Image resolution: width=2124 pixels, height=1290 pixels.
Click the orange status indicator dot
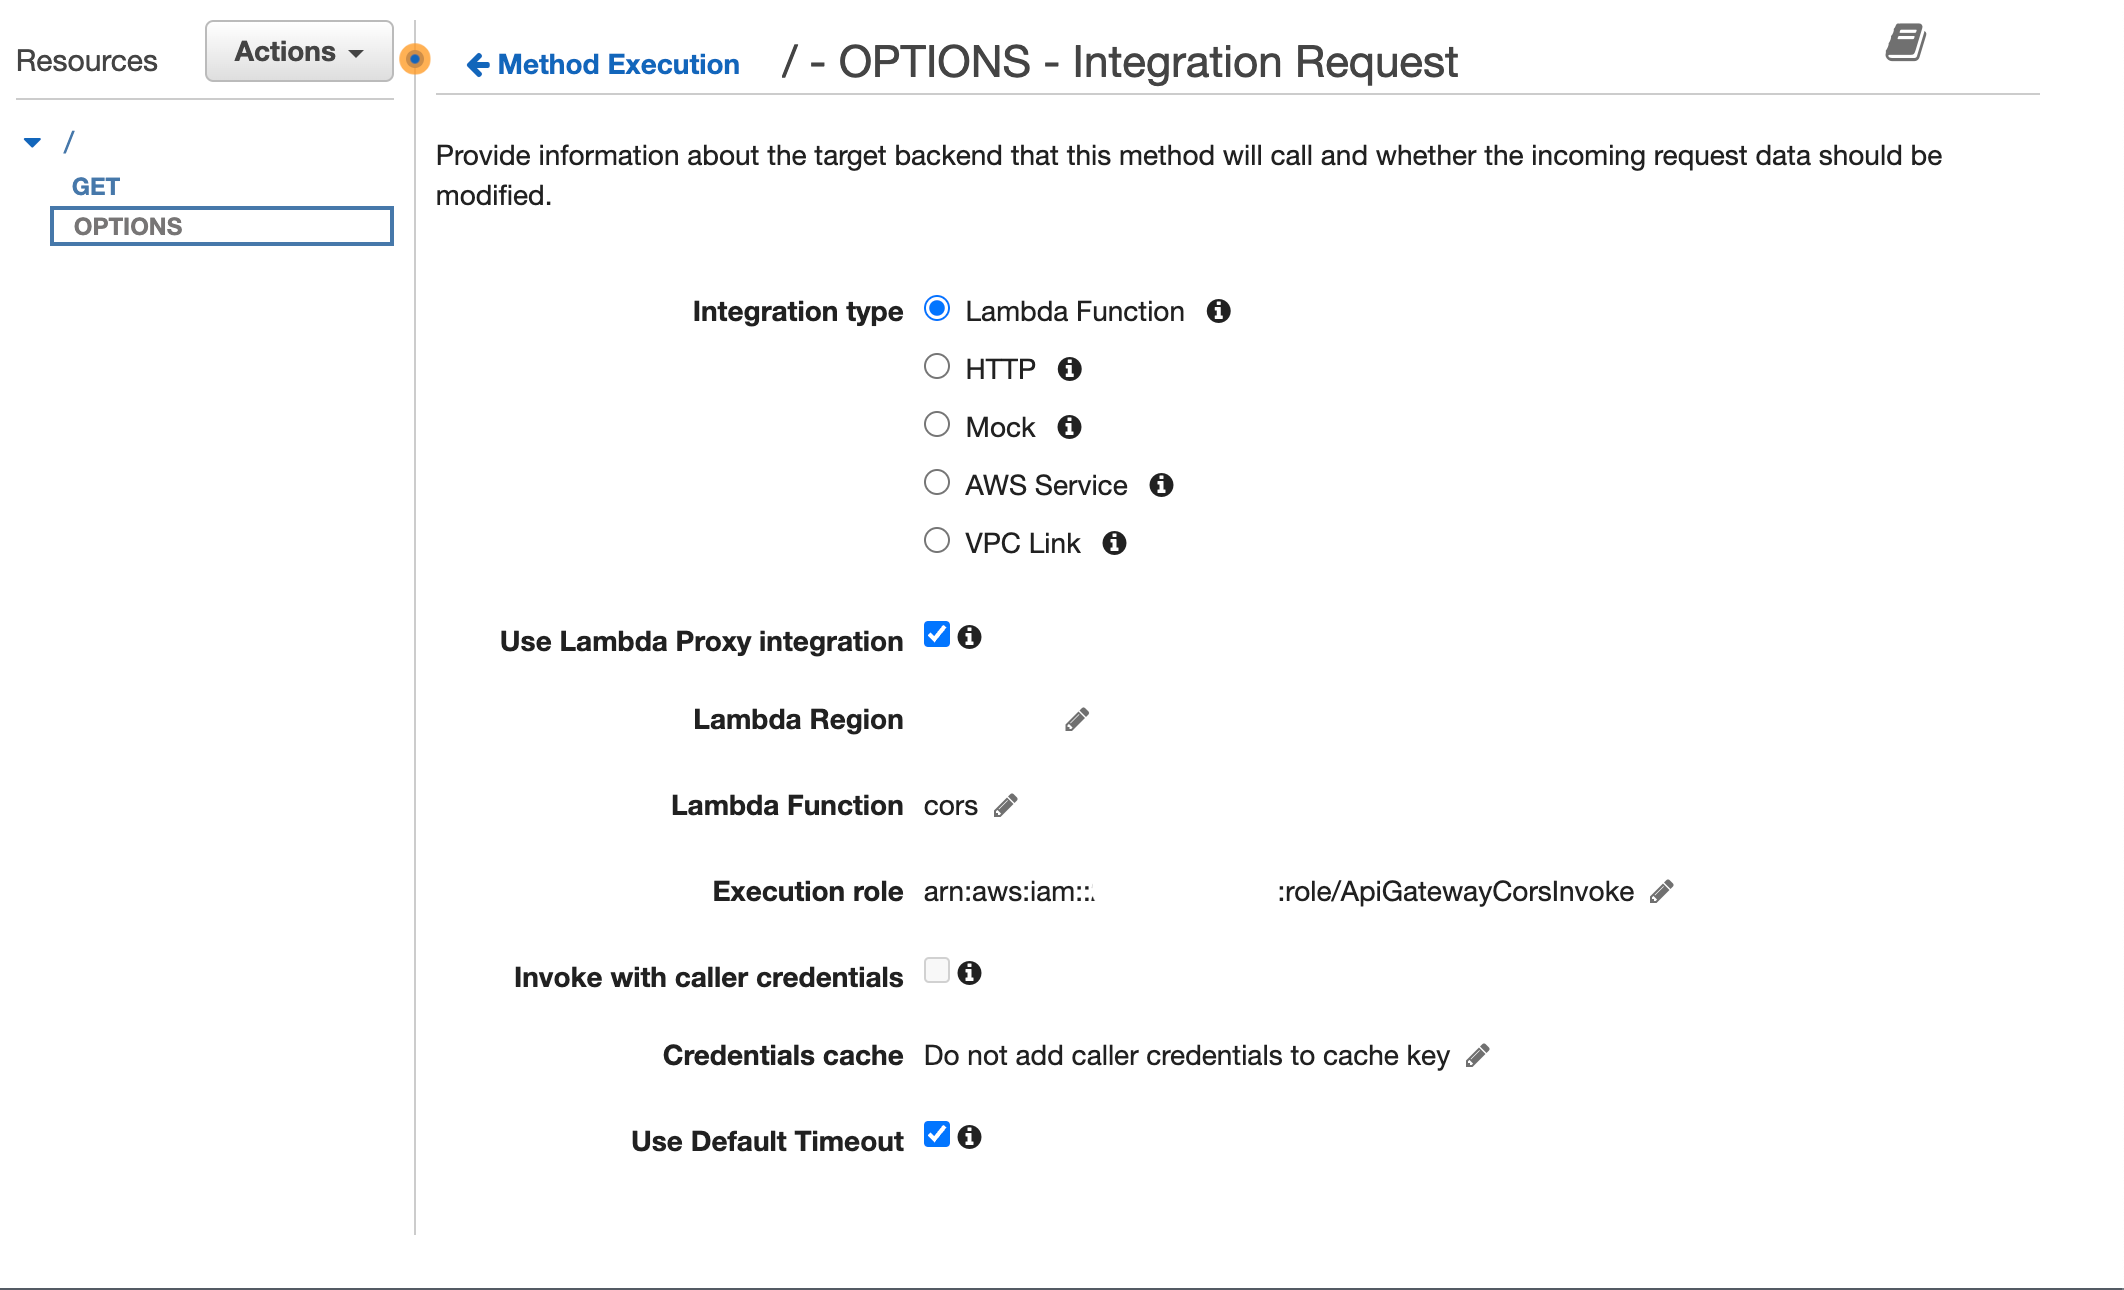point(414,59)
